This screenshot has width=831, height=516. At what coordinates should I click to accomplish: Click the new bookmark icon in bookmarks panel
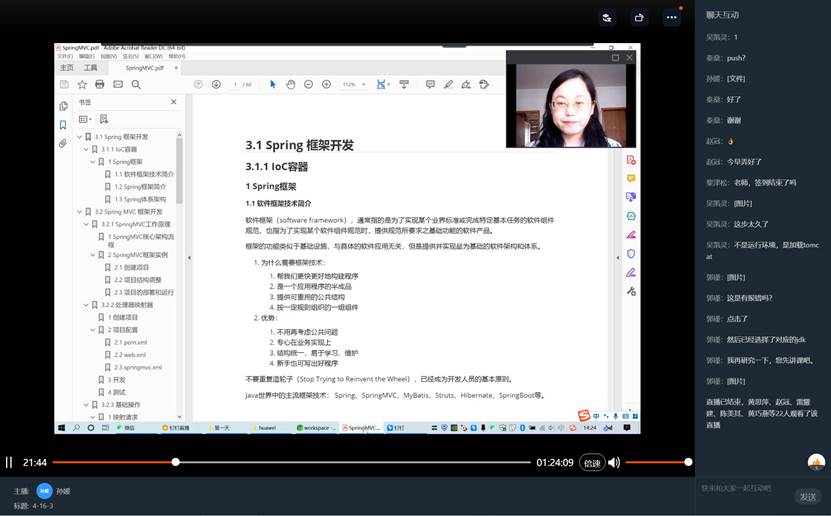pyautogui.click(x=104, y=119)
